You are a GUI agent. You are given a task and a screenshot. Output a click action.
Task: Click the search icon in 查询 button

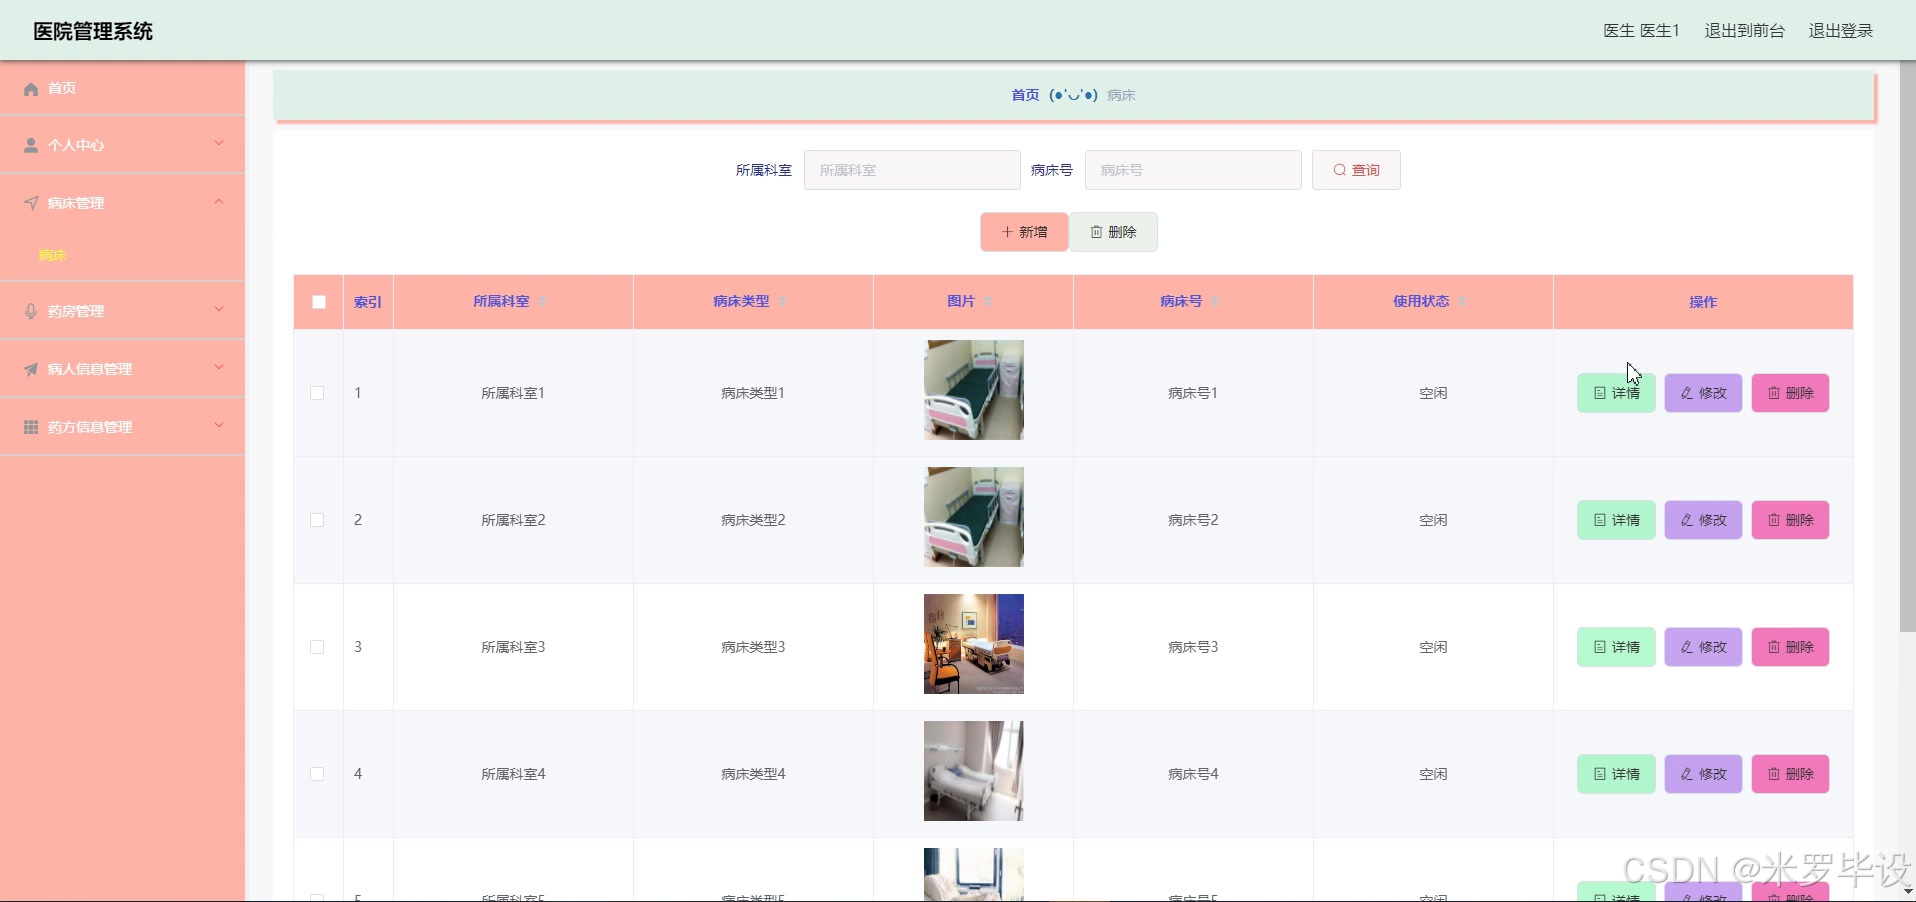(x=1340, y=170)
